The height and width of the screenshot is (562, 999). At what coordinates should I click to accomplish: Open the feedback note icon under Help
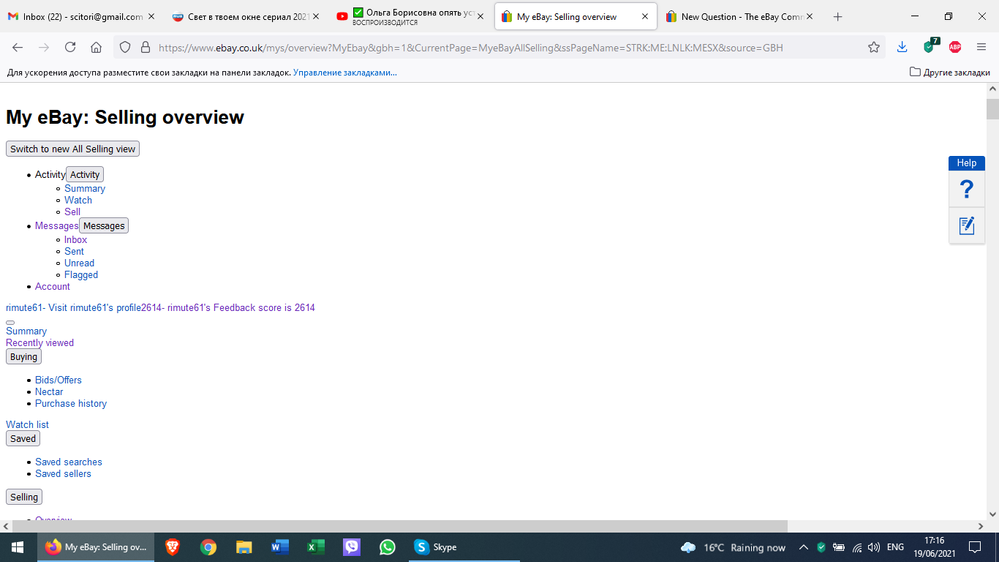967,226
